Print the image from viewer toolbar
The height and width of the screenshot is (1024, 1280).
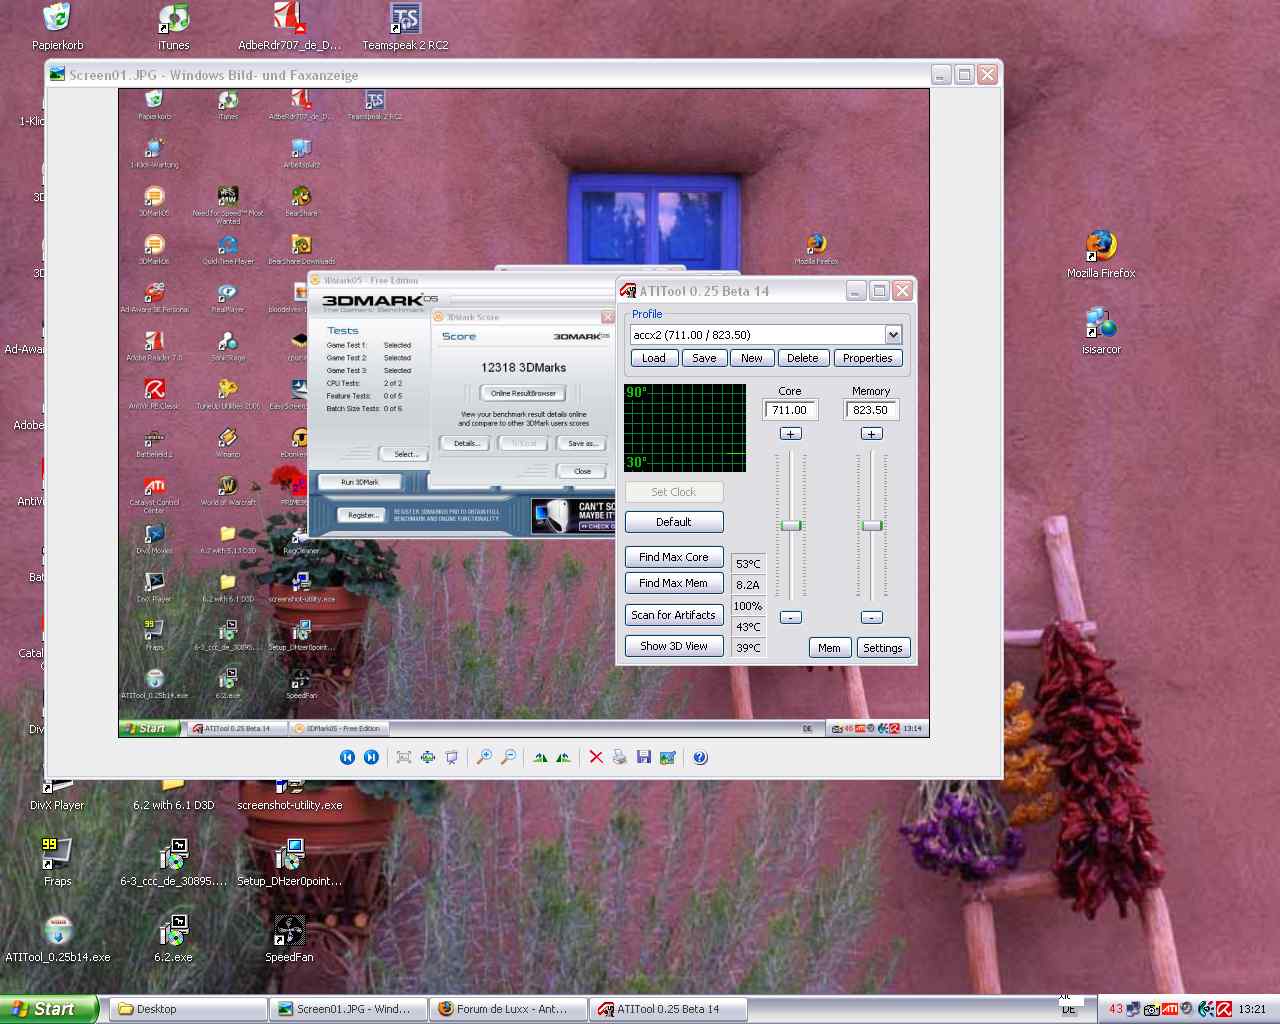(620, 757)
